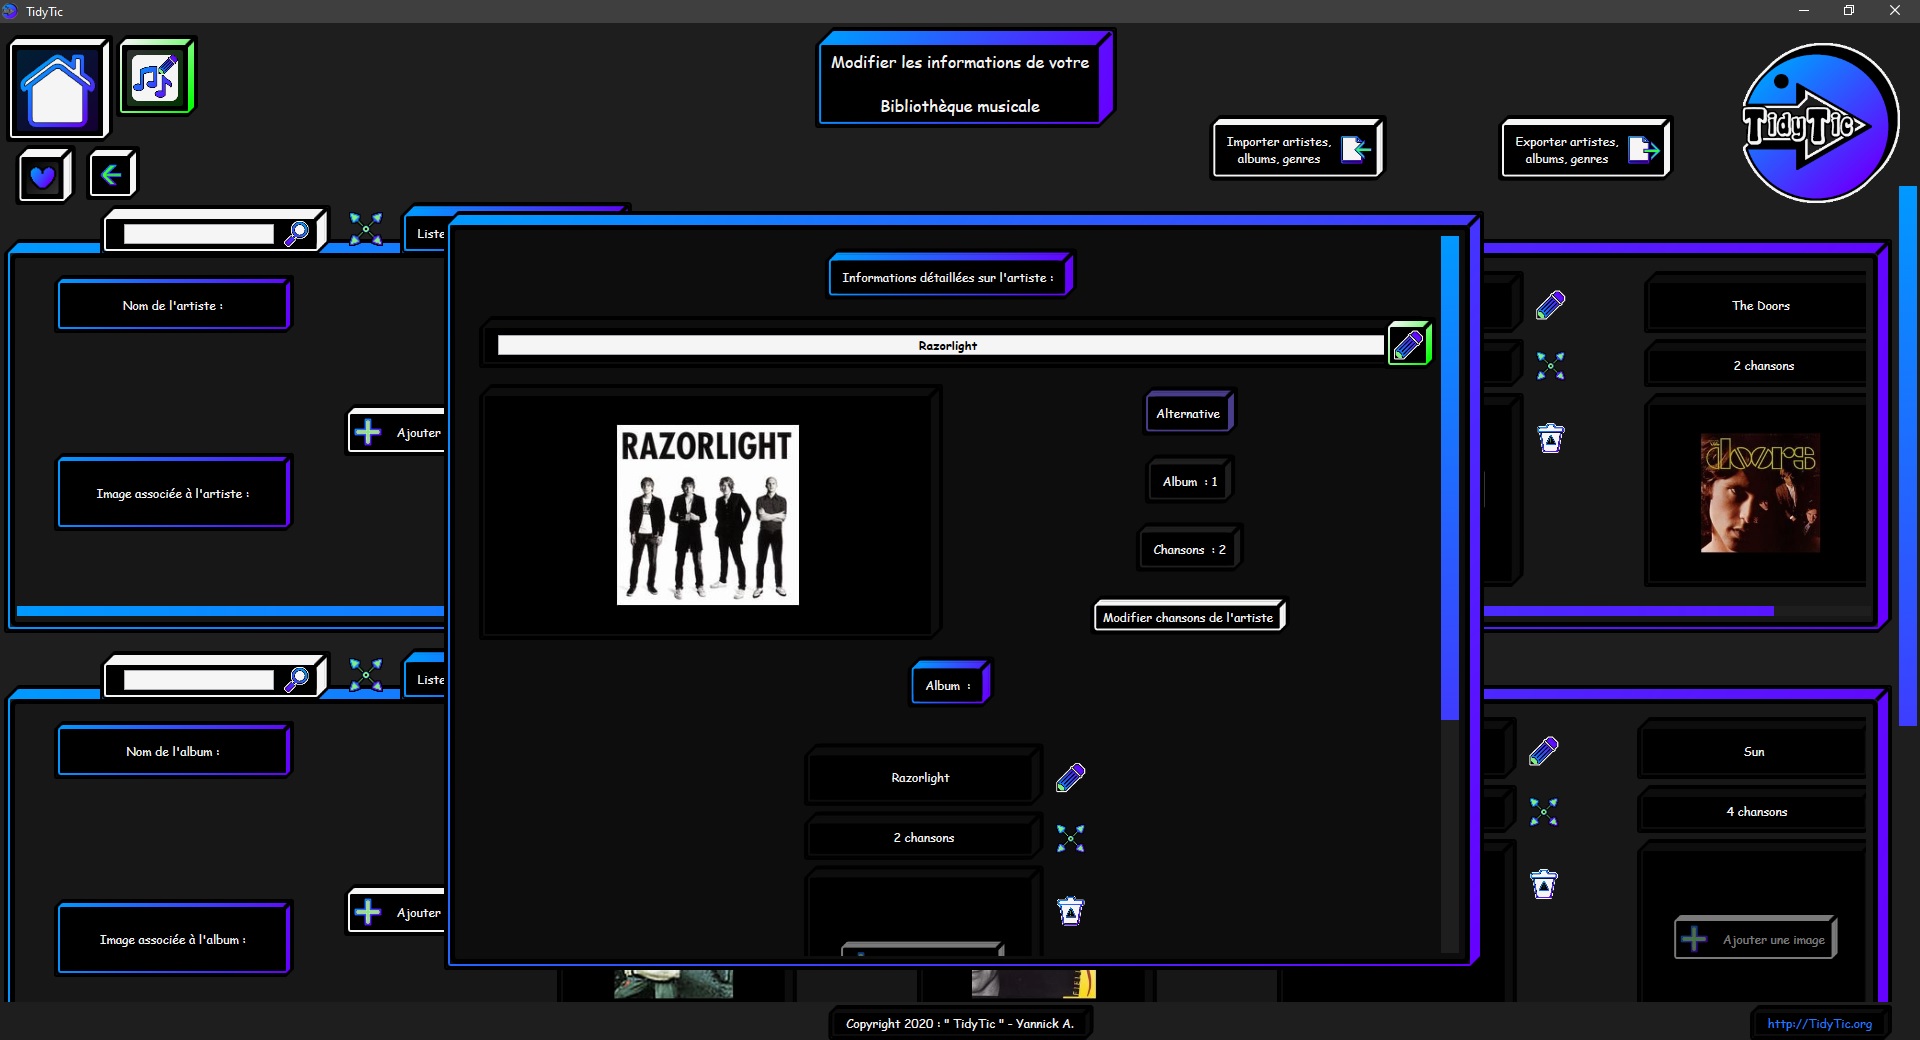Click Informations détaillées sur l'artiste header
The width and height of the screenshot is (1920, 1040).
(x=950, y=277)
